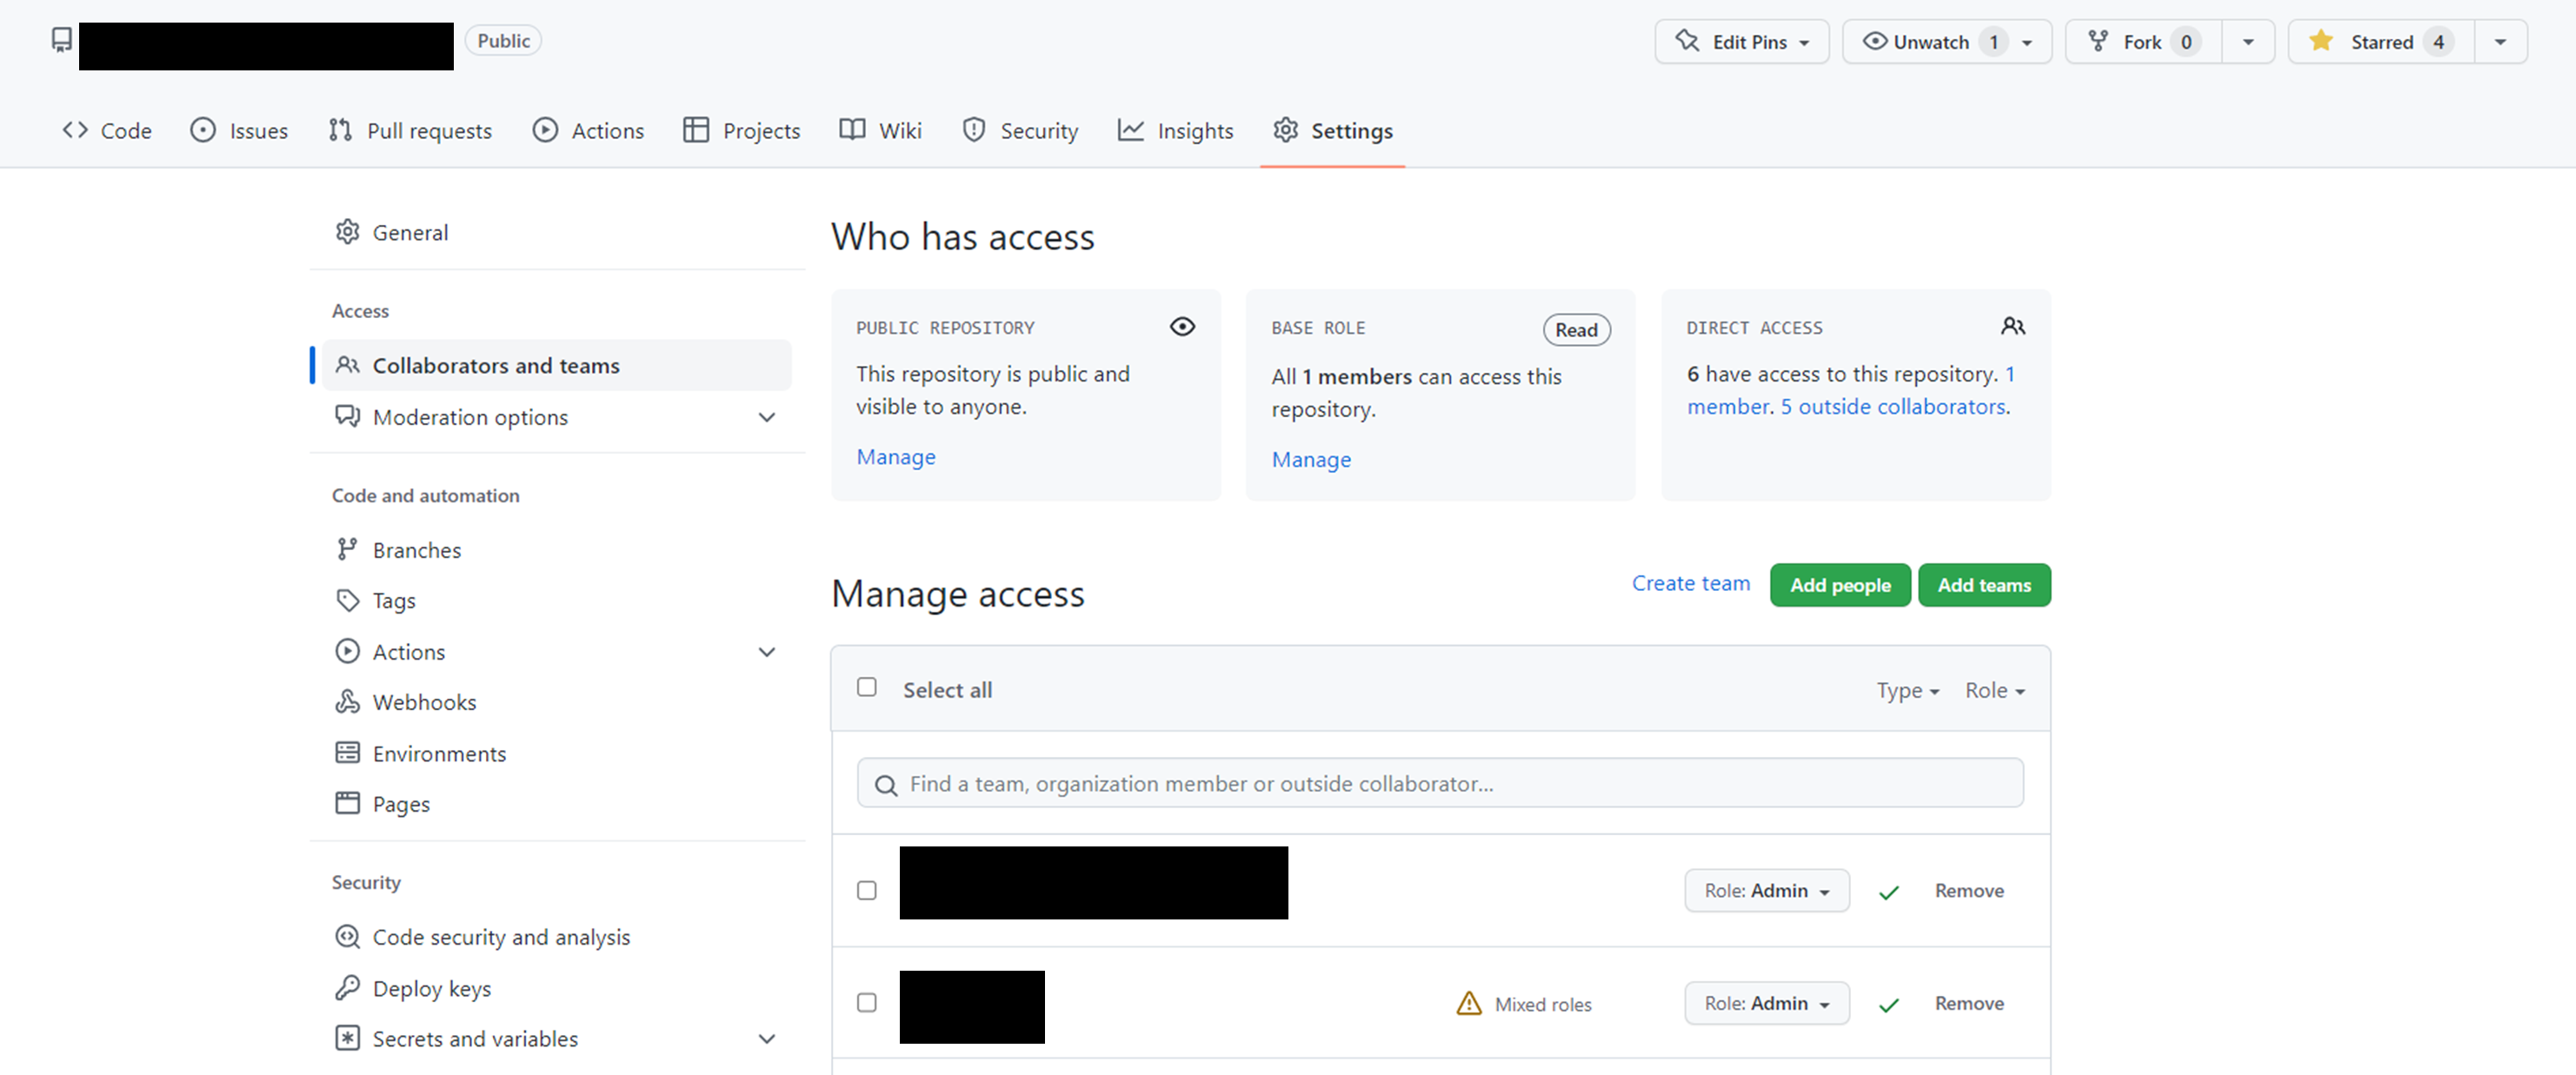Screen dimensions: 2576x1075
Task: Click the server icon beside Environments
Action: [x=347, y=753]
